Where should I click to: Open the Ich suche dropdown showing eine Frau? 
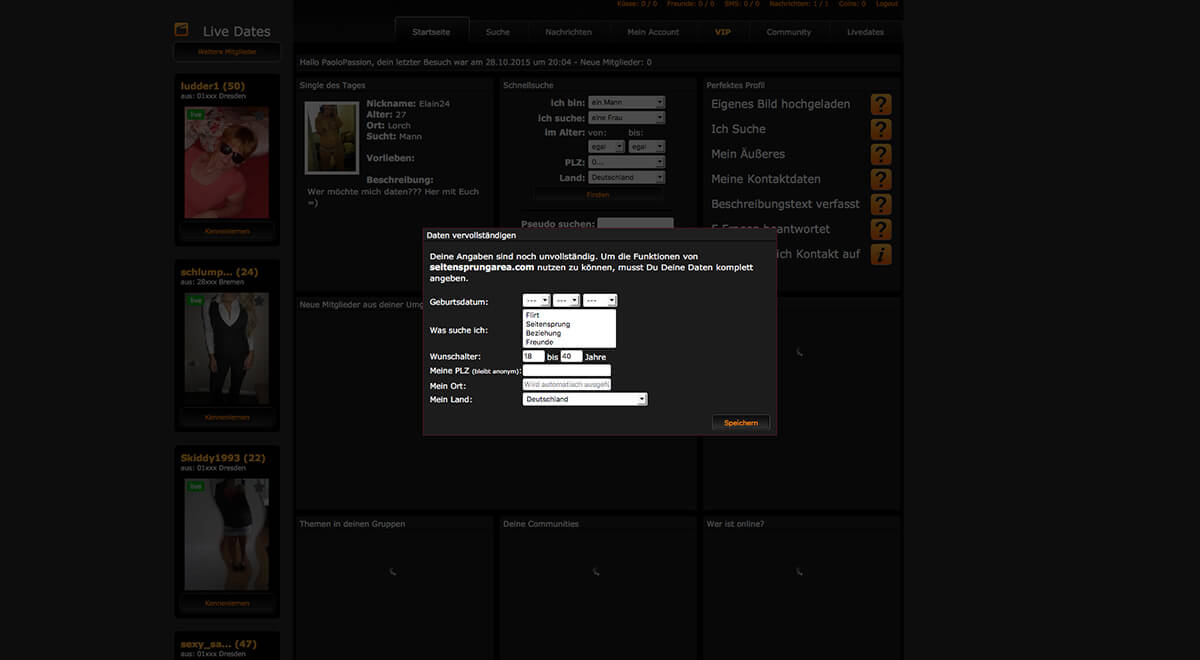coord(626,118)
